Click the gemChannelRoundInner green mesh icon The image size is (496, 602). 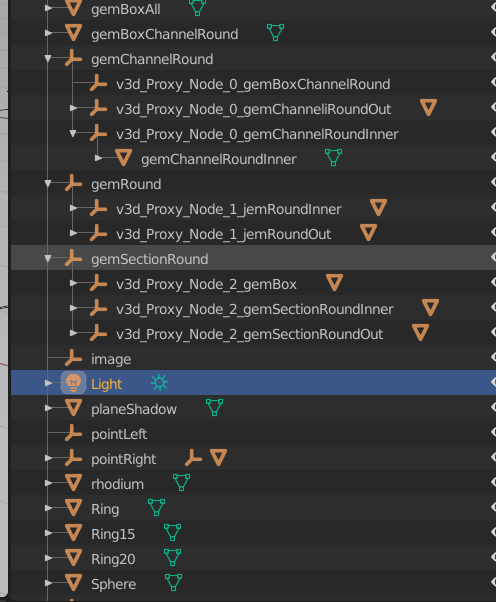click(x=333, y=157)
